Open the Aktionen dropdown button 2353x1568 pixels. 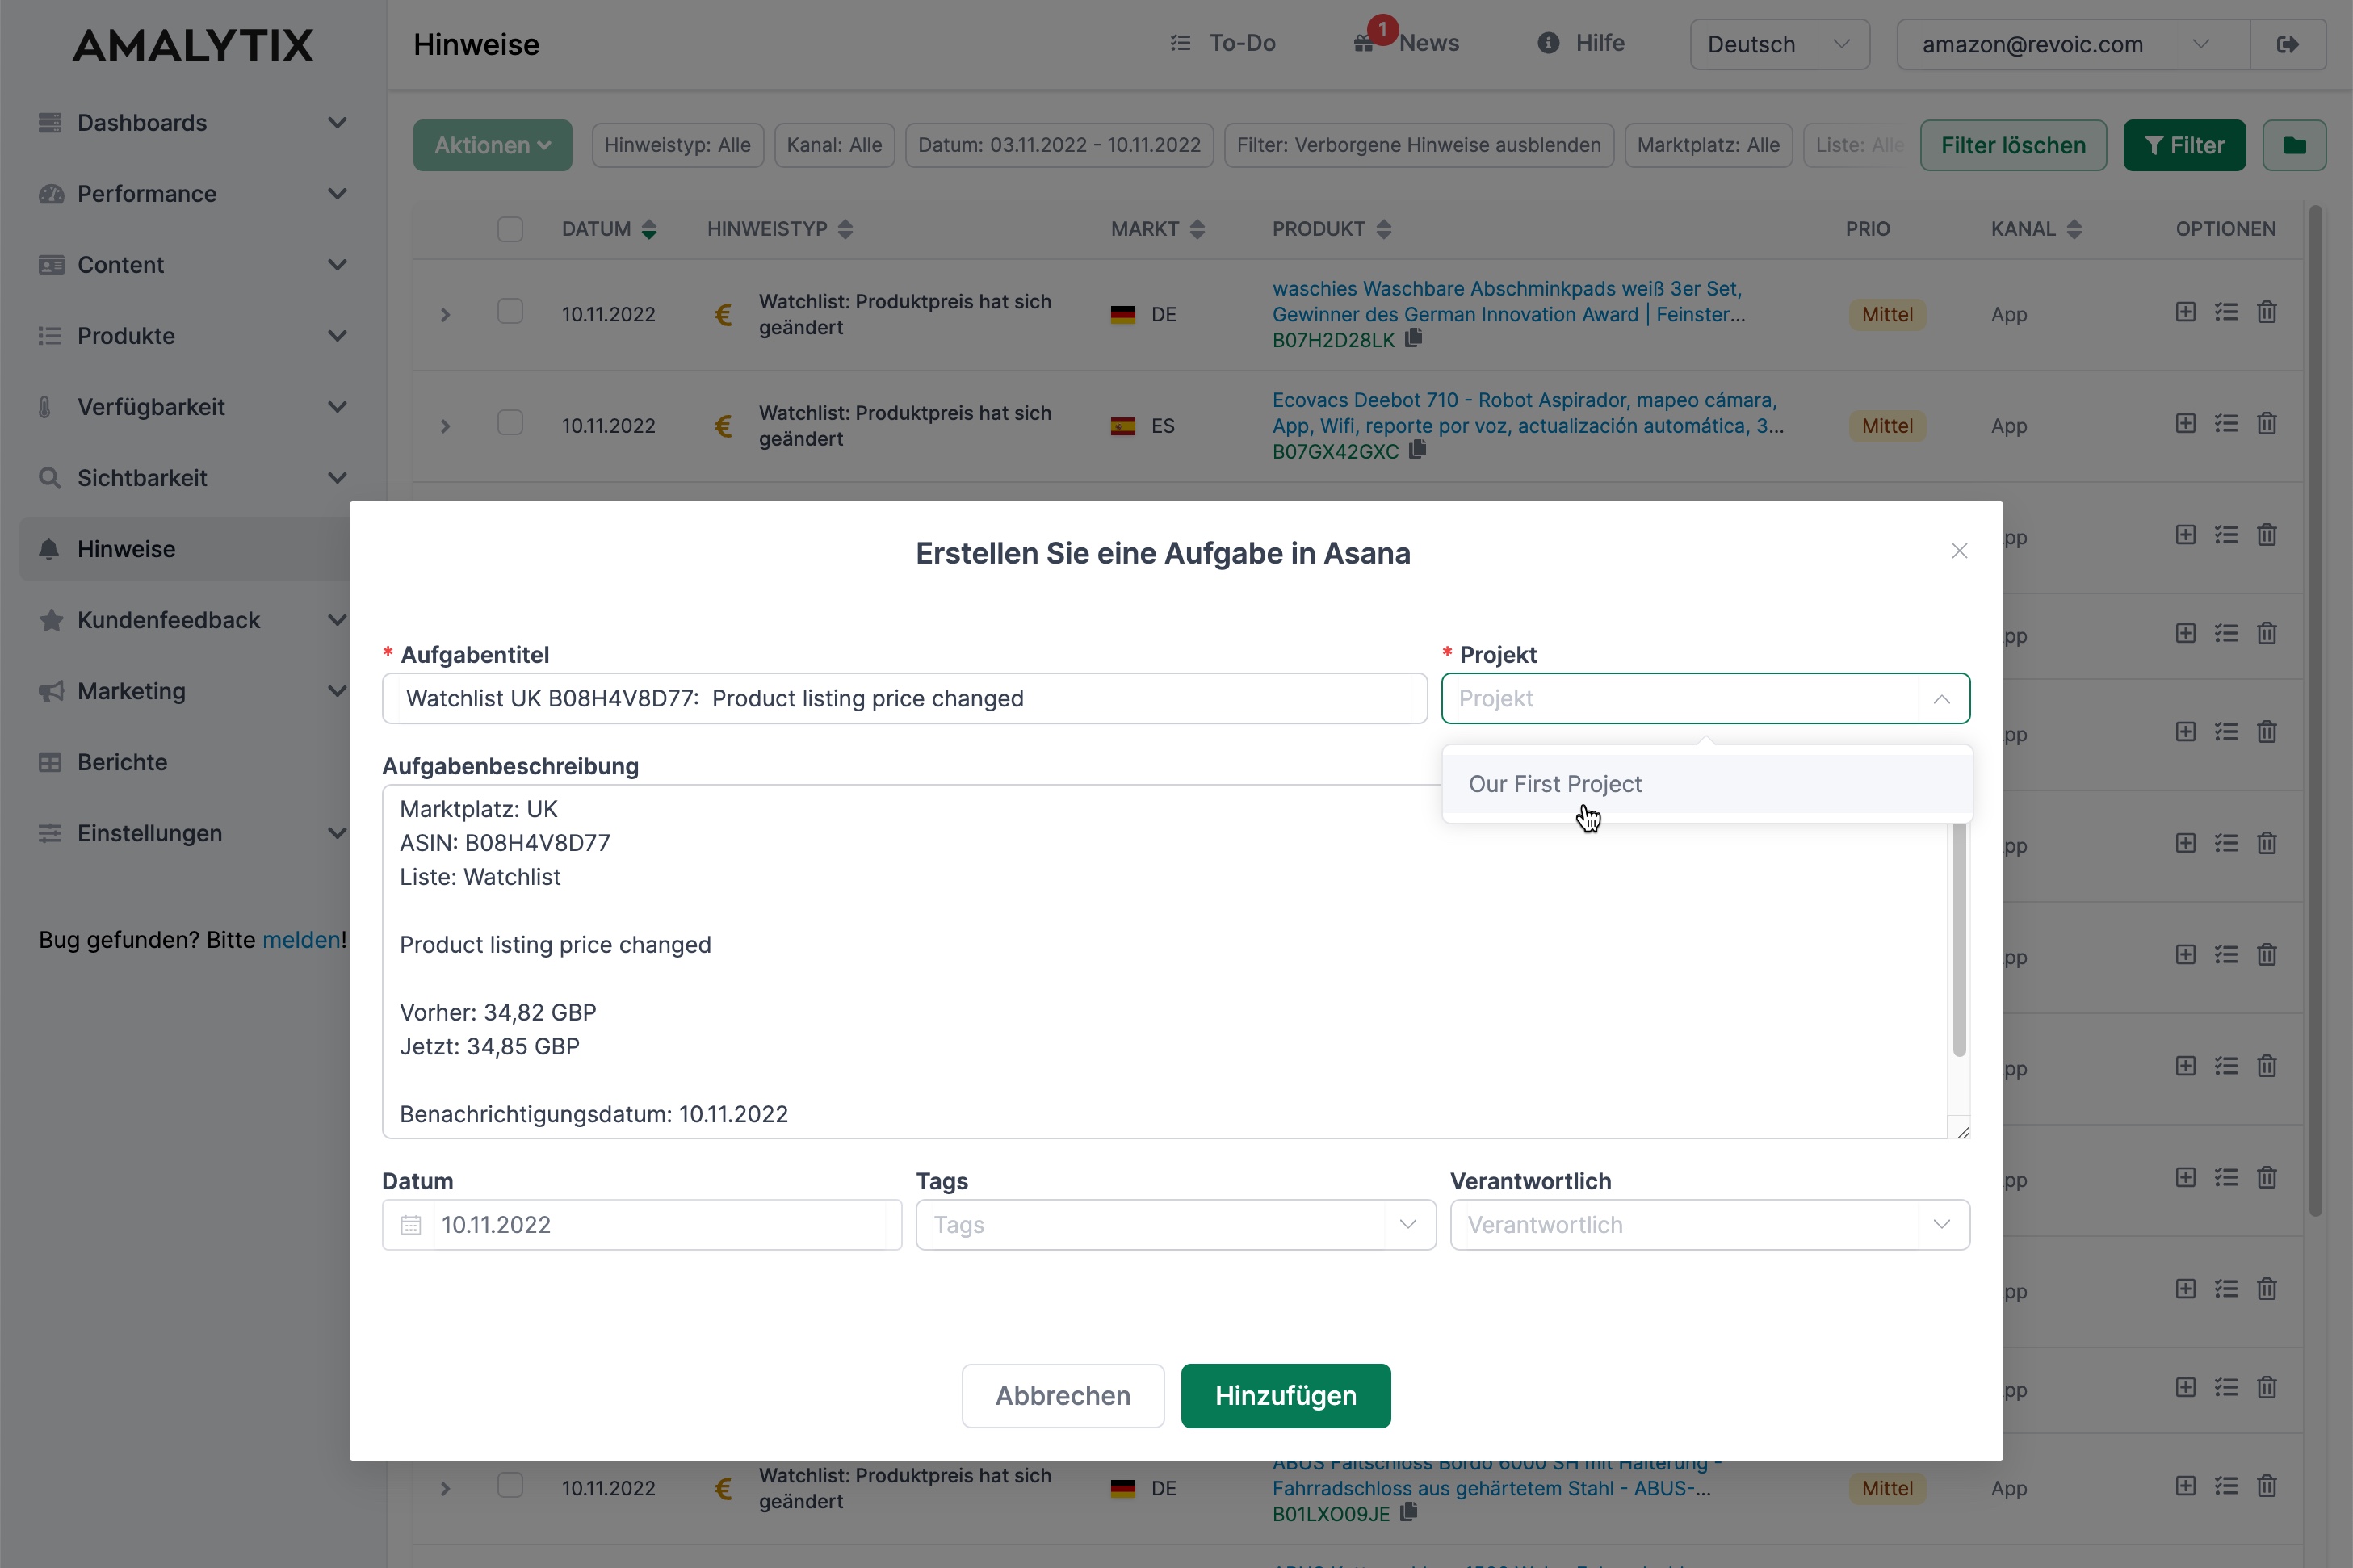[x=492, y=145]
